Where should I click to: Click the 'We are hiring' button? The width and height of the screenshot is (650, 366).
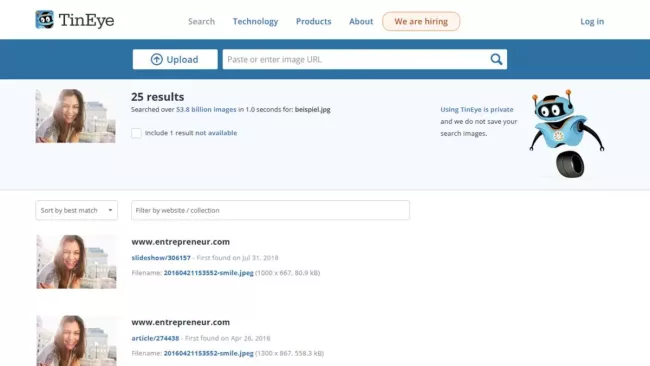tap(421, 22)
